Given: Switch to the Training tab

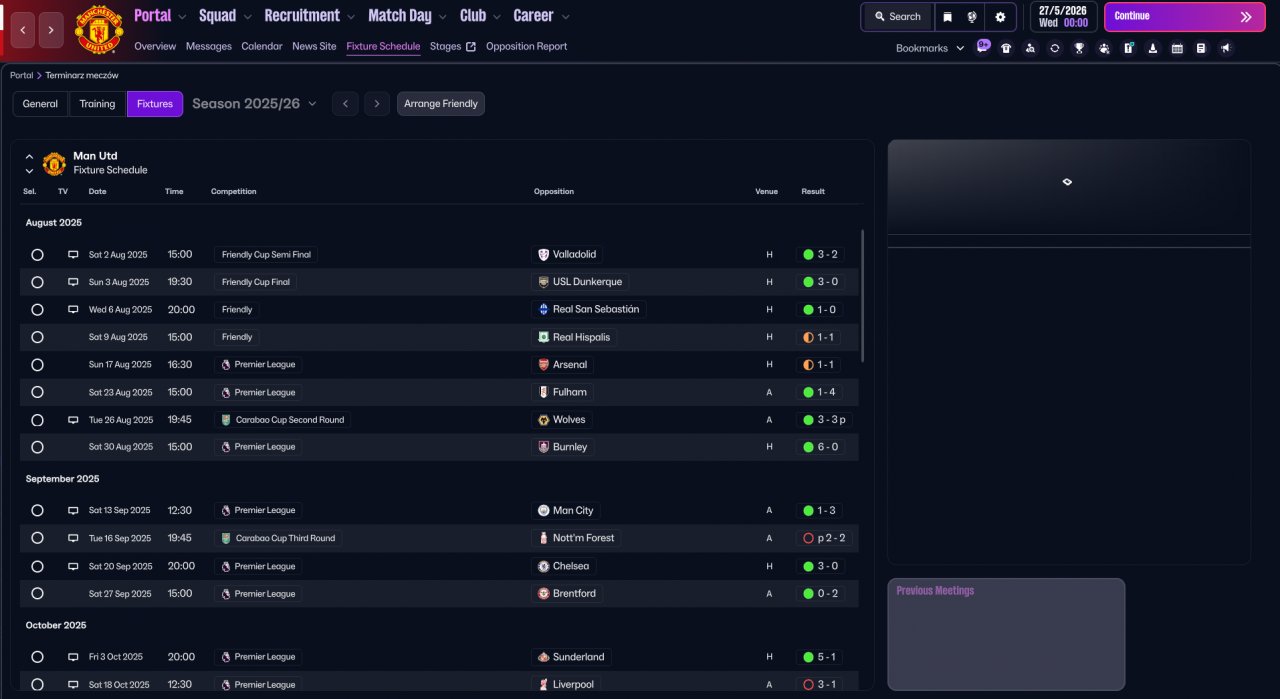Looking at the screenshot, I should (98, 104).
